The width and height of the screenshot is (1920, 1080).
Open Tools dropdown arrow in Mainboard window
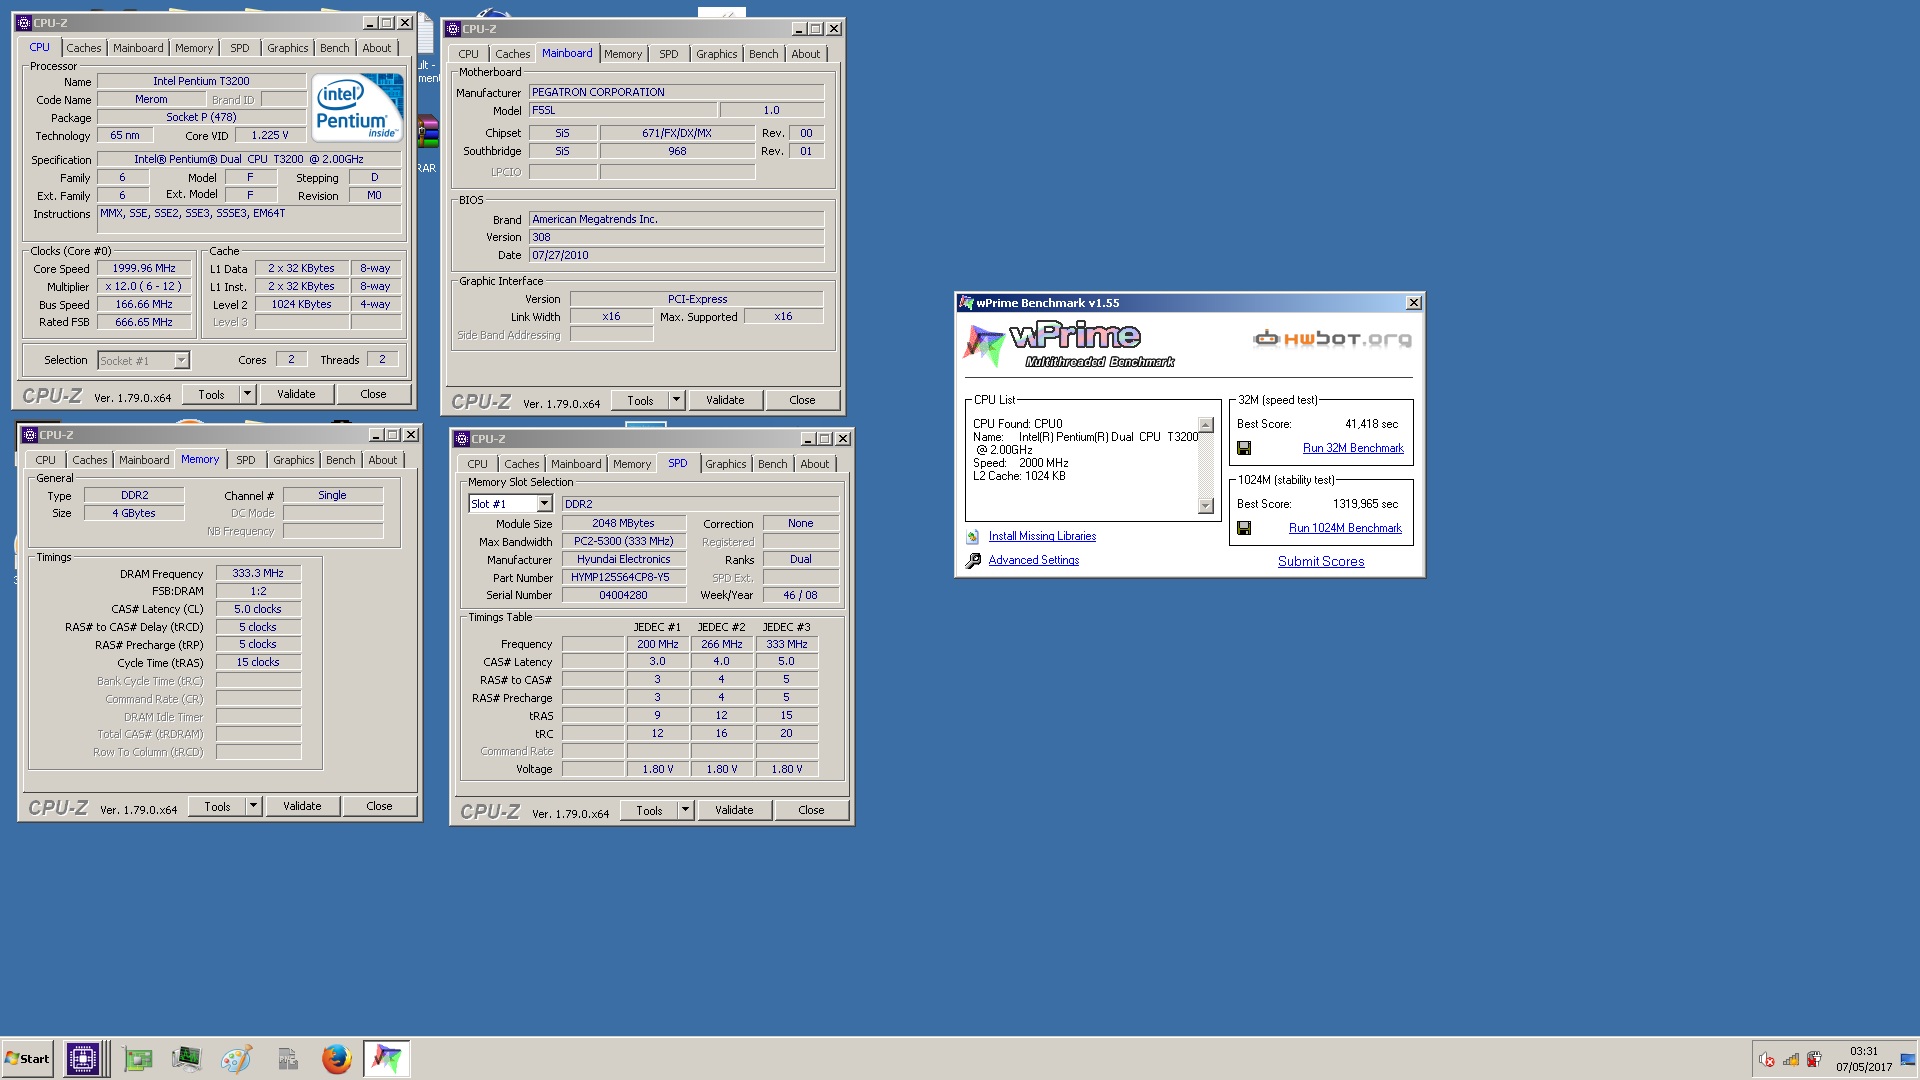[676, 400]
